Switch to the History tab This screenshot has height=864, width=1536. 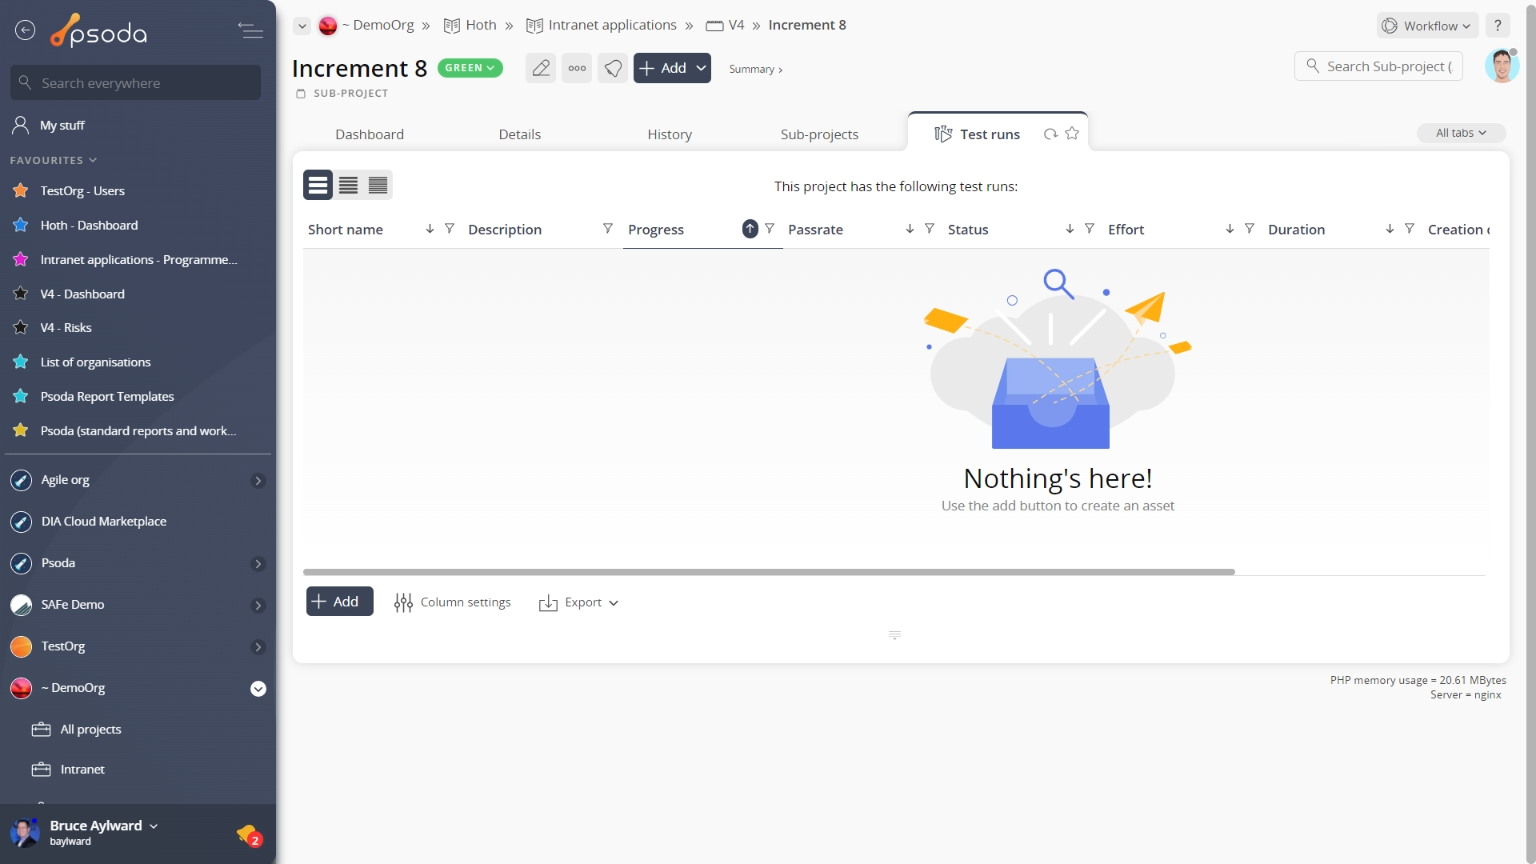(670, 134)
